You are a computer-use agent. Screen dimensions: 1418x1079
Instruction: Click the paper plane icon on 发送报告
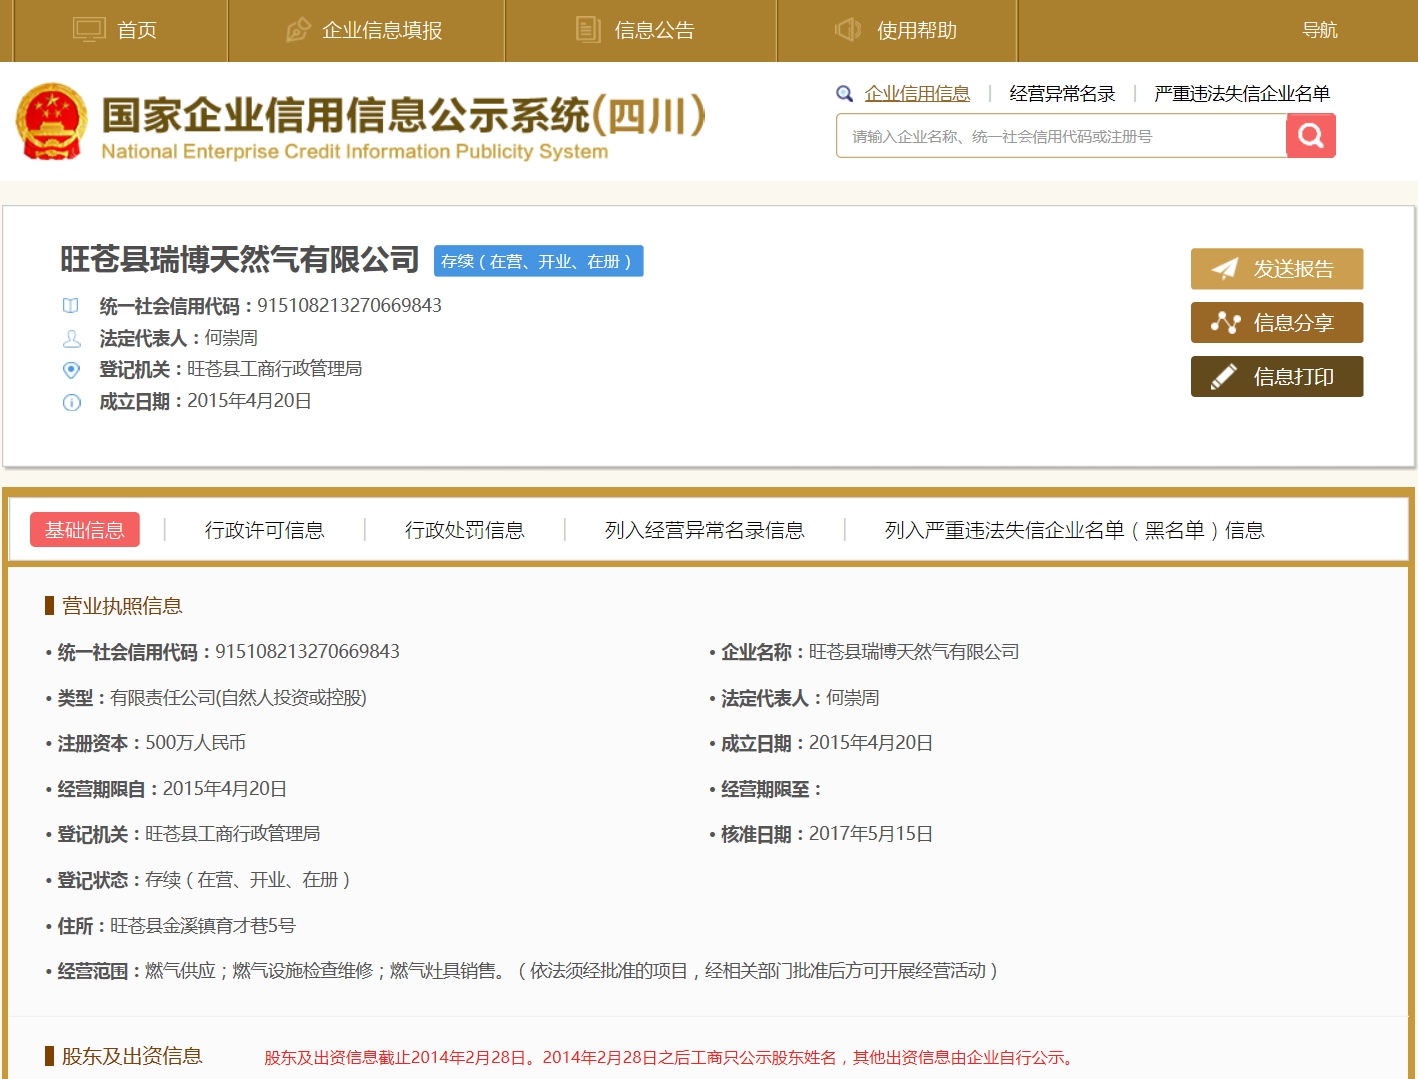pyautogui.click(x=1225, y=269)
